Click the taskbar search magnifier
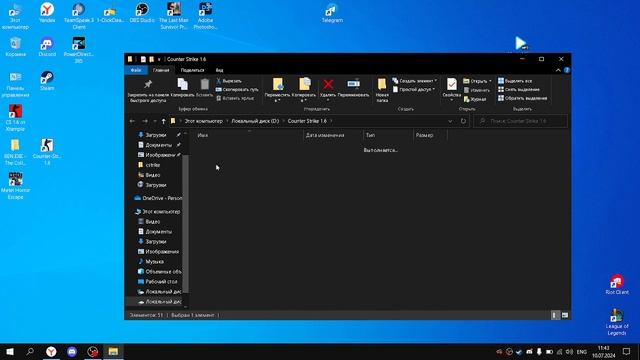This screenshot has width=640, height=360. click(30, 351)
